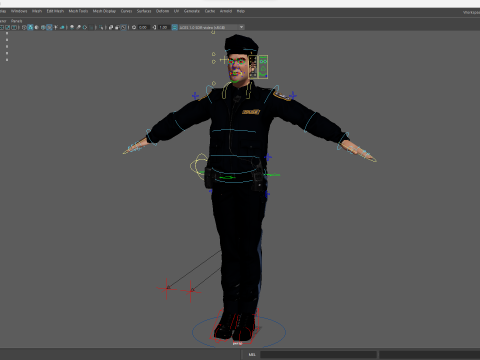Open the Edit Mesh menu
480x360 pixels.
(x=55, y=11)
